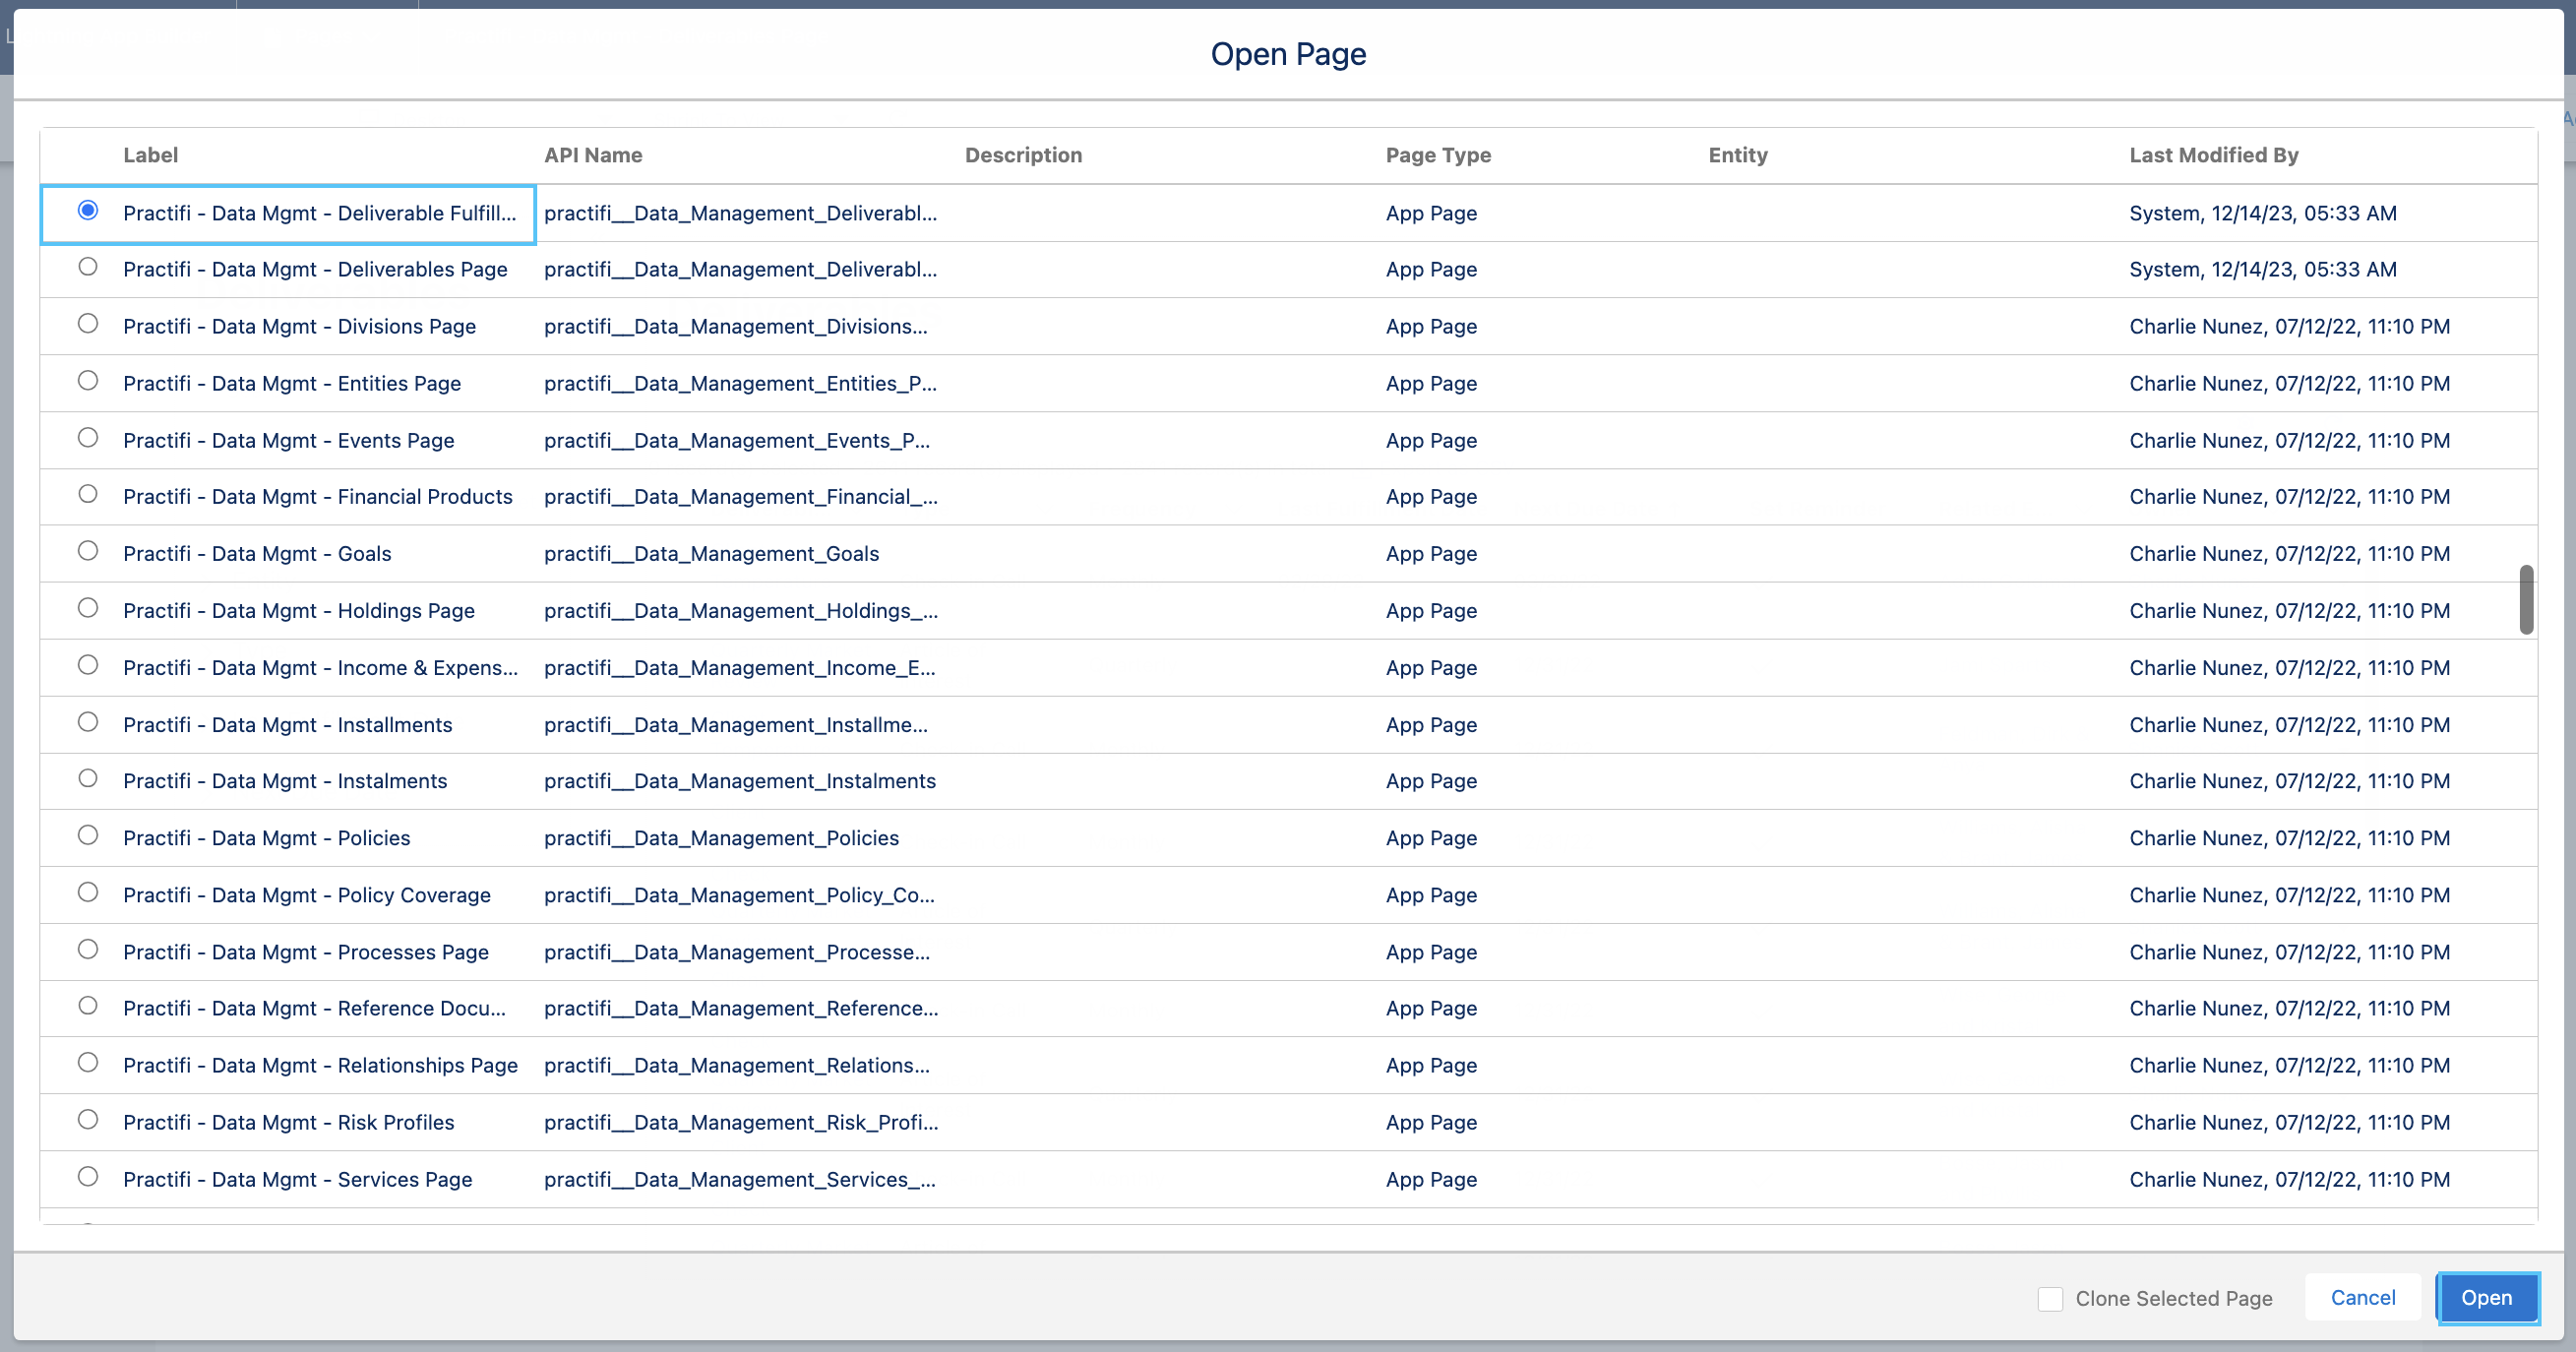Click the Description column header
Viewport: 2576px width, 1352px height.
(1023, 155)
